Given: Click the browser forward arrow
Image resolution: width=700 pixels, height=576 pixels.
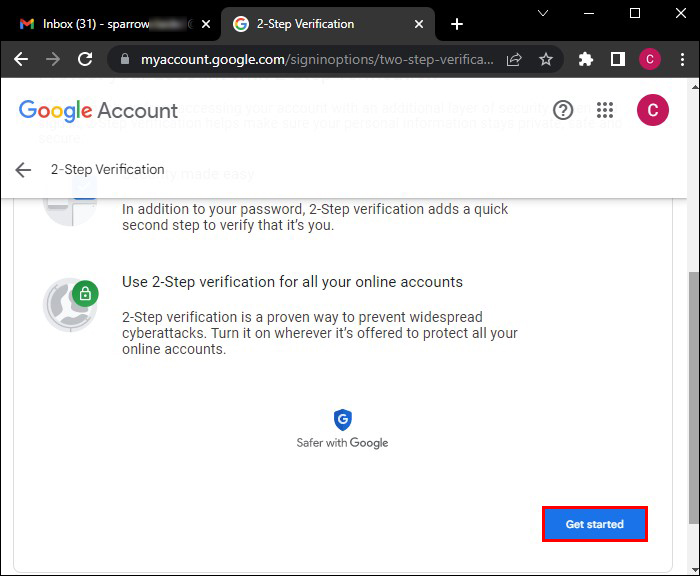Looking at the screenshot, I should point(53,59).
